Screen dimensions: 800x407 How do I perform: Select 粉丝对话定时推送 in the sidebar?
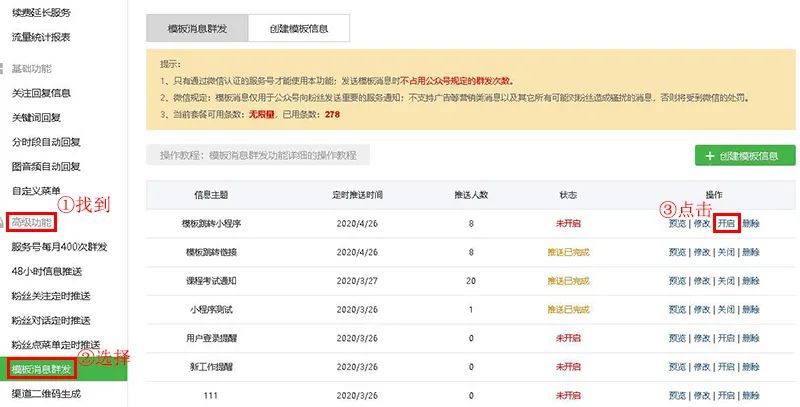[51, 320]
